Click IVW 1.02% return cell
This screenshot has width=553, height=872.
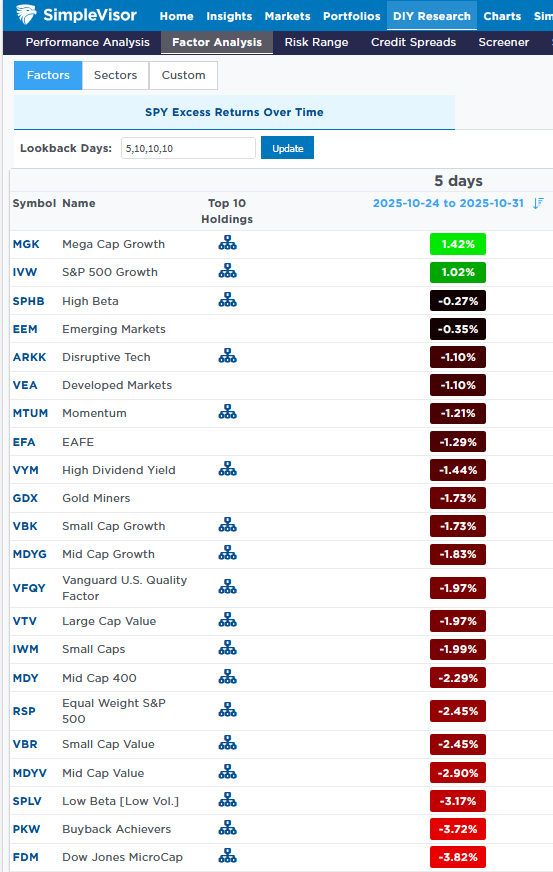coord(458,272)
